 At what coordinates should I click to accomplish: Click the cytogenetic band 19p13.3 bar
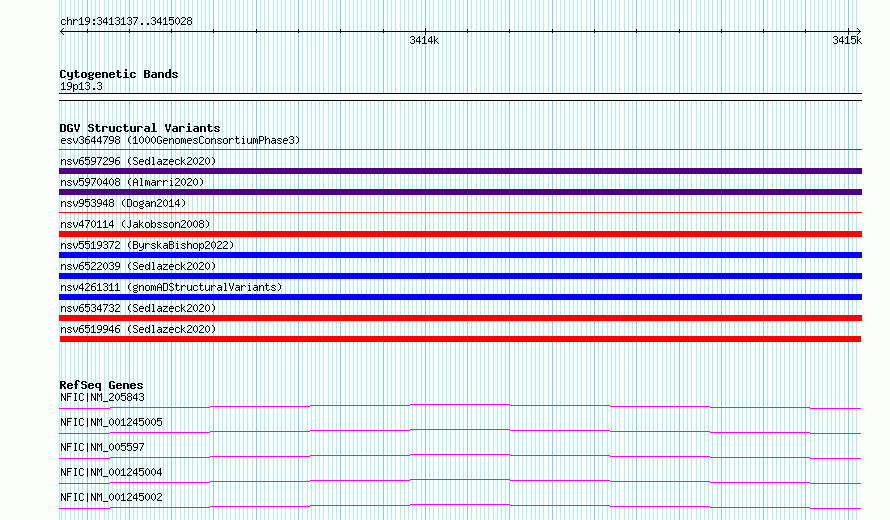pos(460,97)
